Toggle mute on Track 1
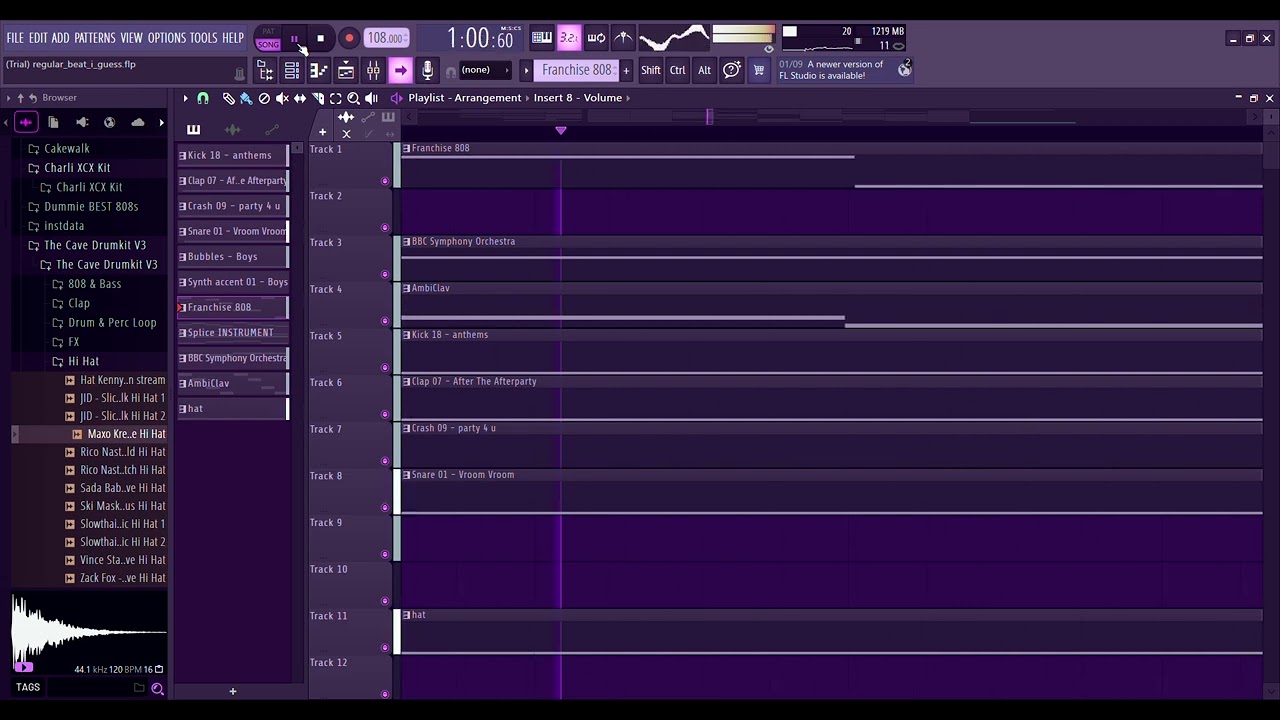Image resolution: width=1280 pixels, height=720 pixels. [385, 181]
